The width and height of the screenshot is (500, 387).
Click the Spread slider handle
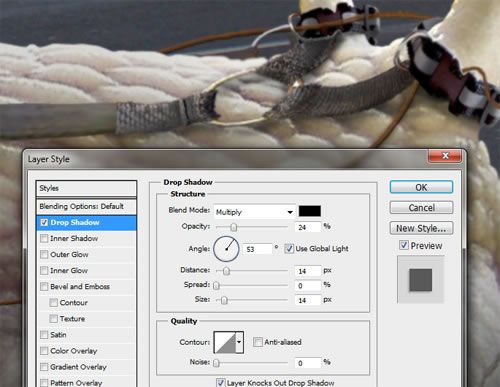(216, 286)
